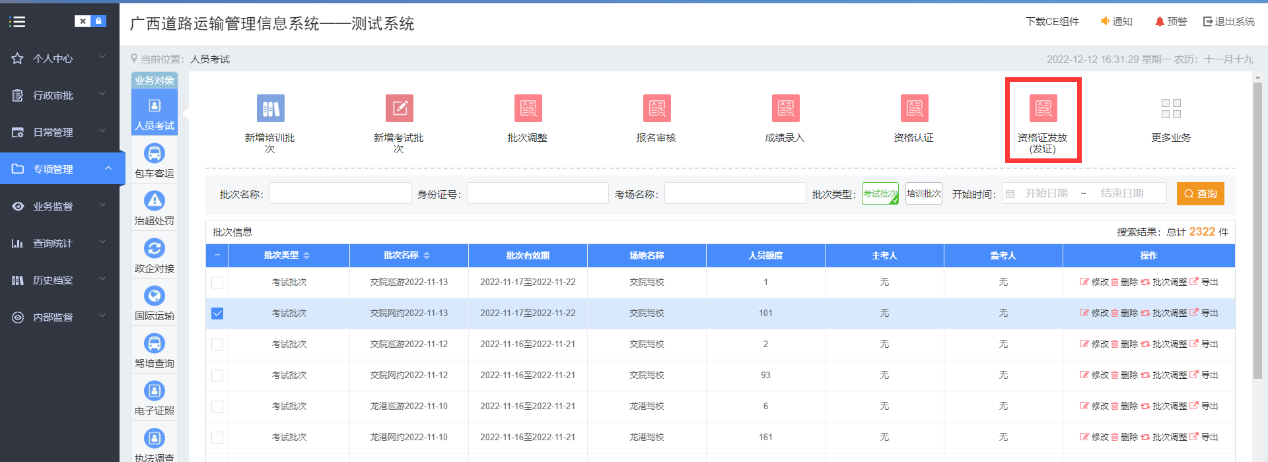Open the 业务监管 menu item
1268x462 pixels.
tap(60, 206)
